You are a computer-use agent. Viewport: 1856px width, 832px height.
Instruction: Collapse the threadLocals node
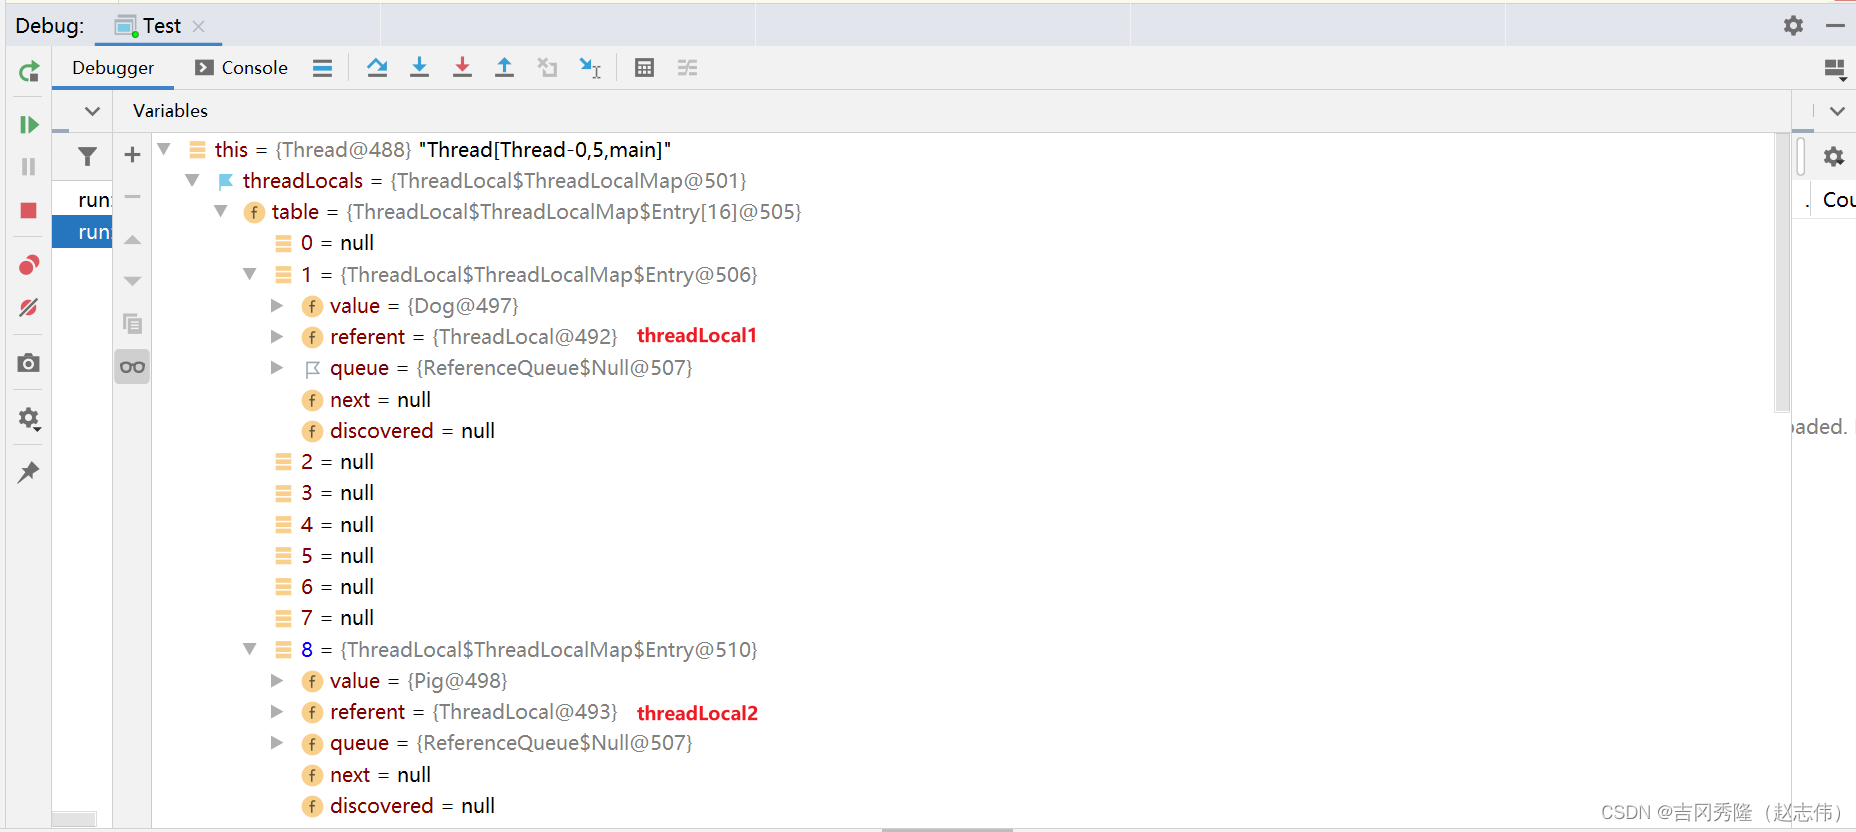click(192, 180)
